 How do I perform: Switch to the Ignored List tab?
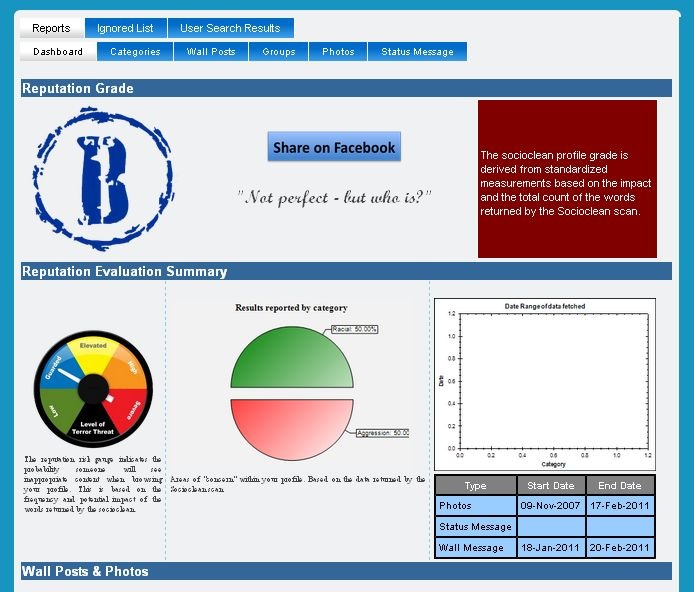pyautogui.click(x=126, y=28)
